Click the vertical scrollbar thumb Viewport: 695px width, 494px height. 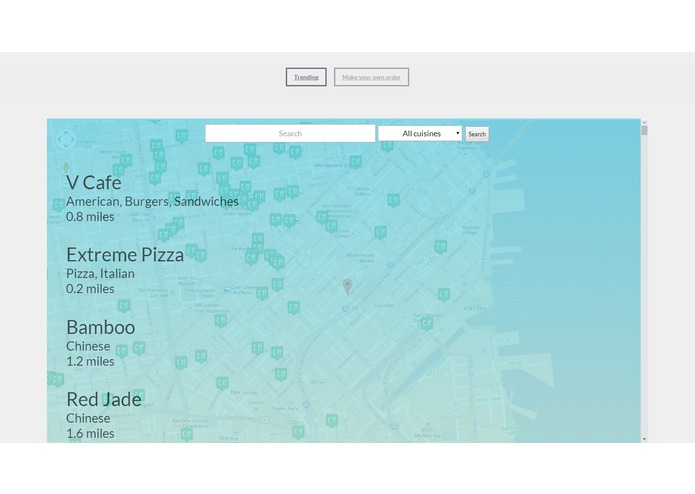pyautogui.click(x=644, y=130)
